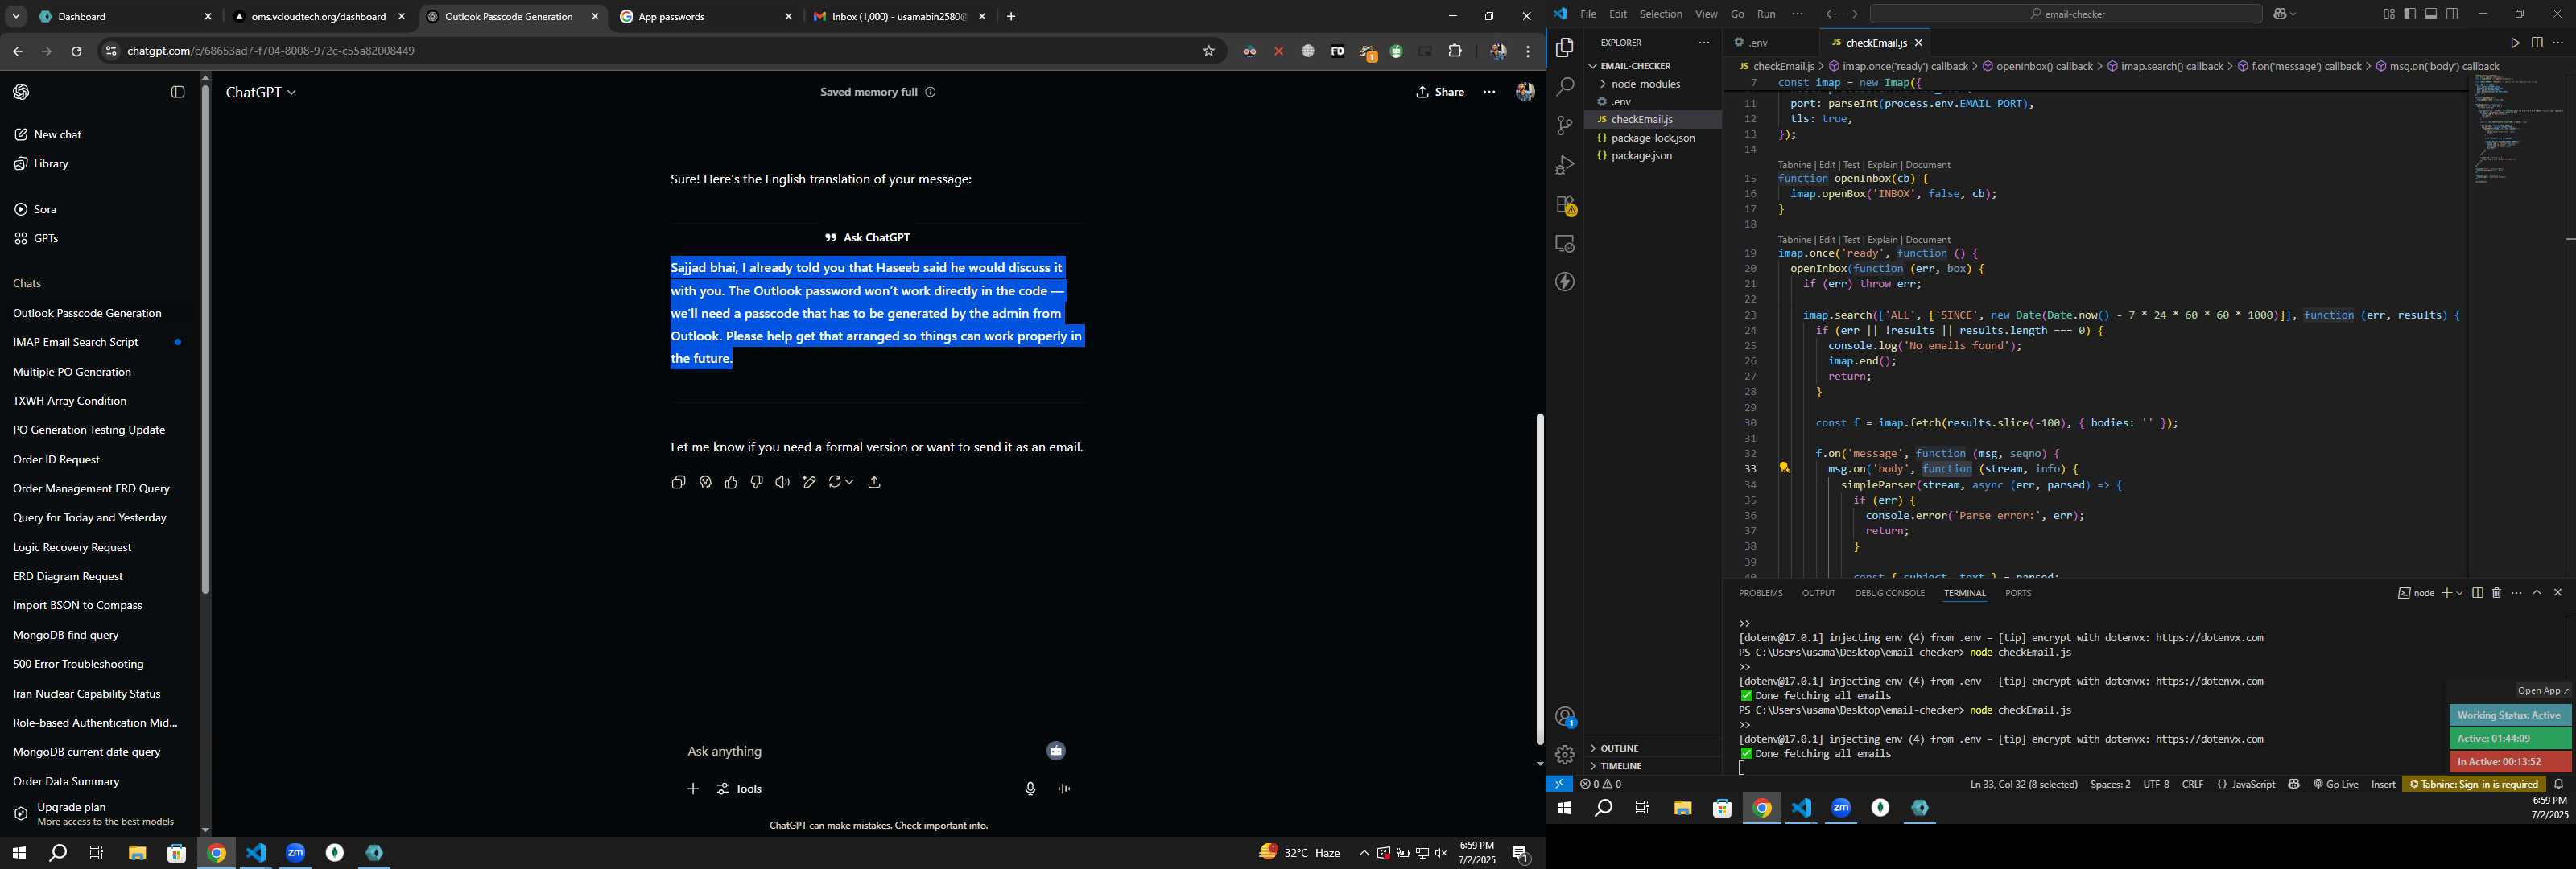Start dictation with microphone icon in ChatGPT
This screenshot has width=2576, height=869.
tap(1030, 790)
